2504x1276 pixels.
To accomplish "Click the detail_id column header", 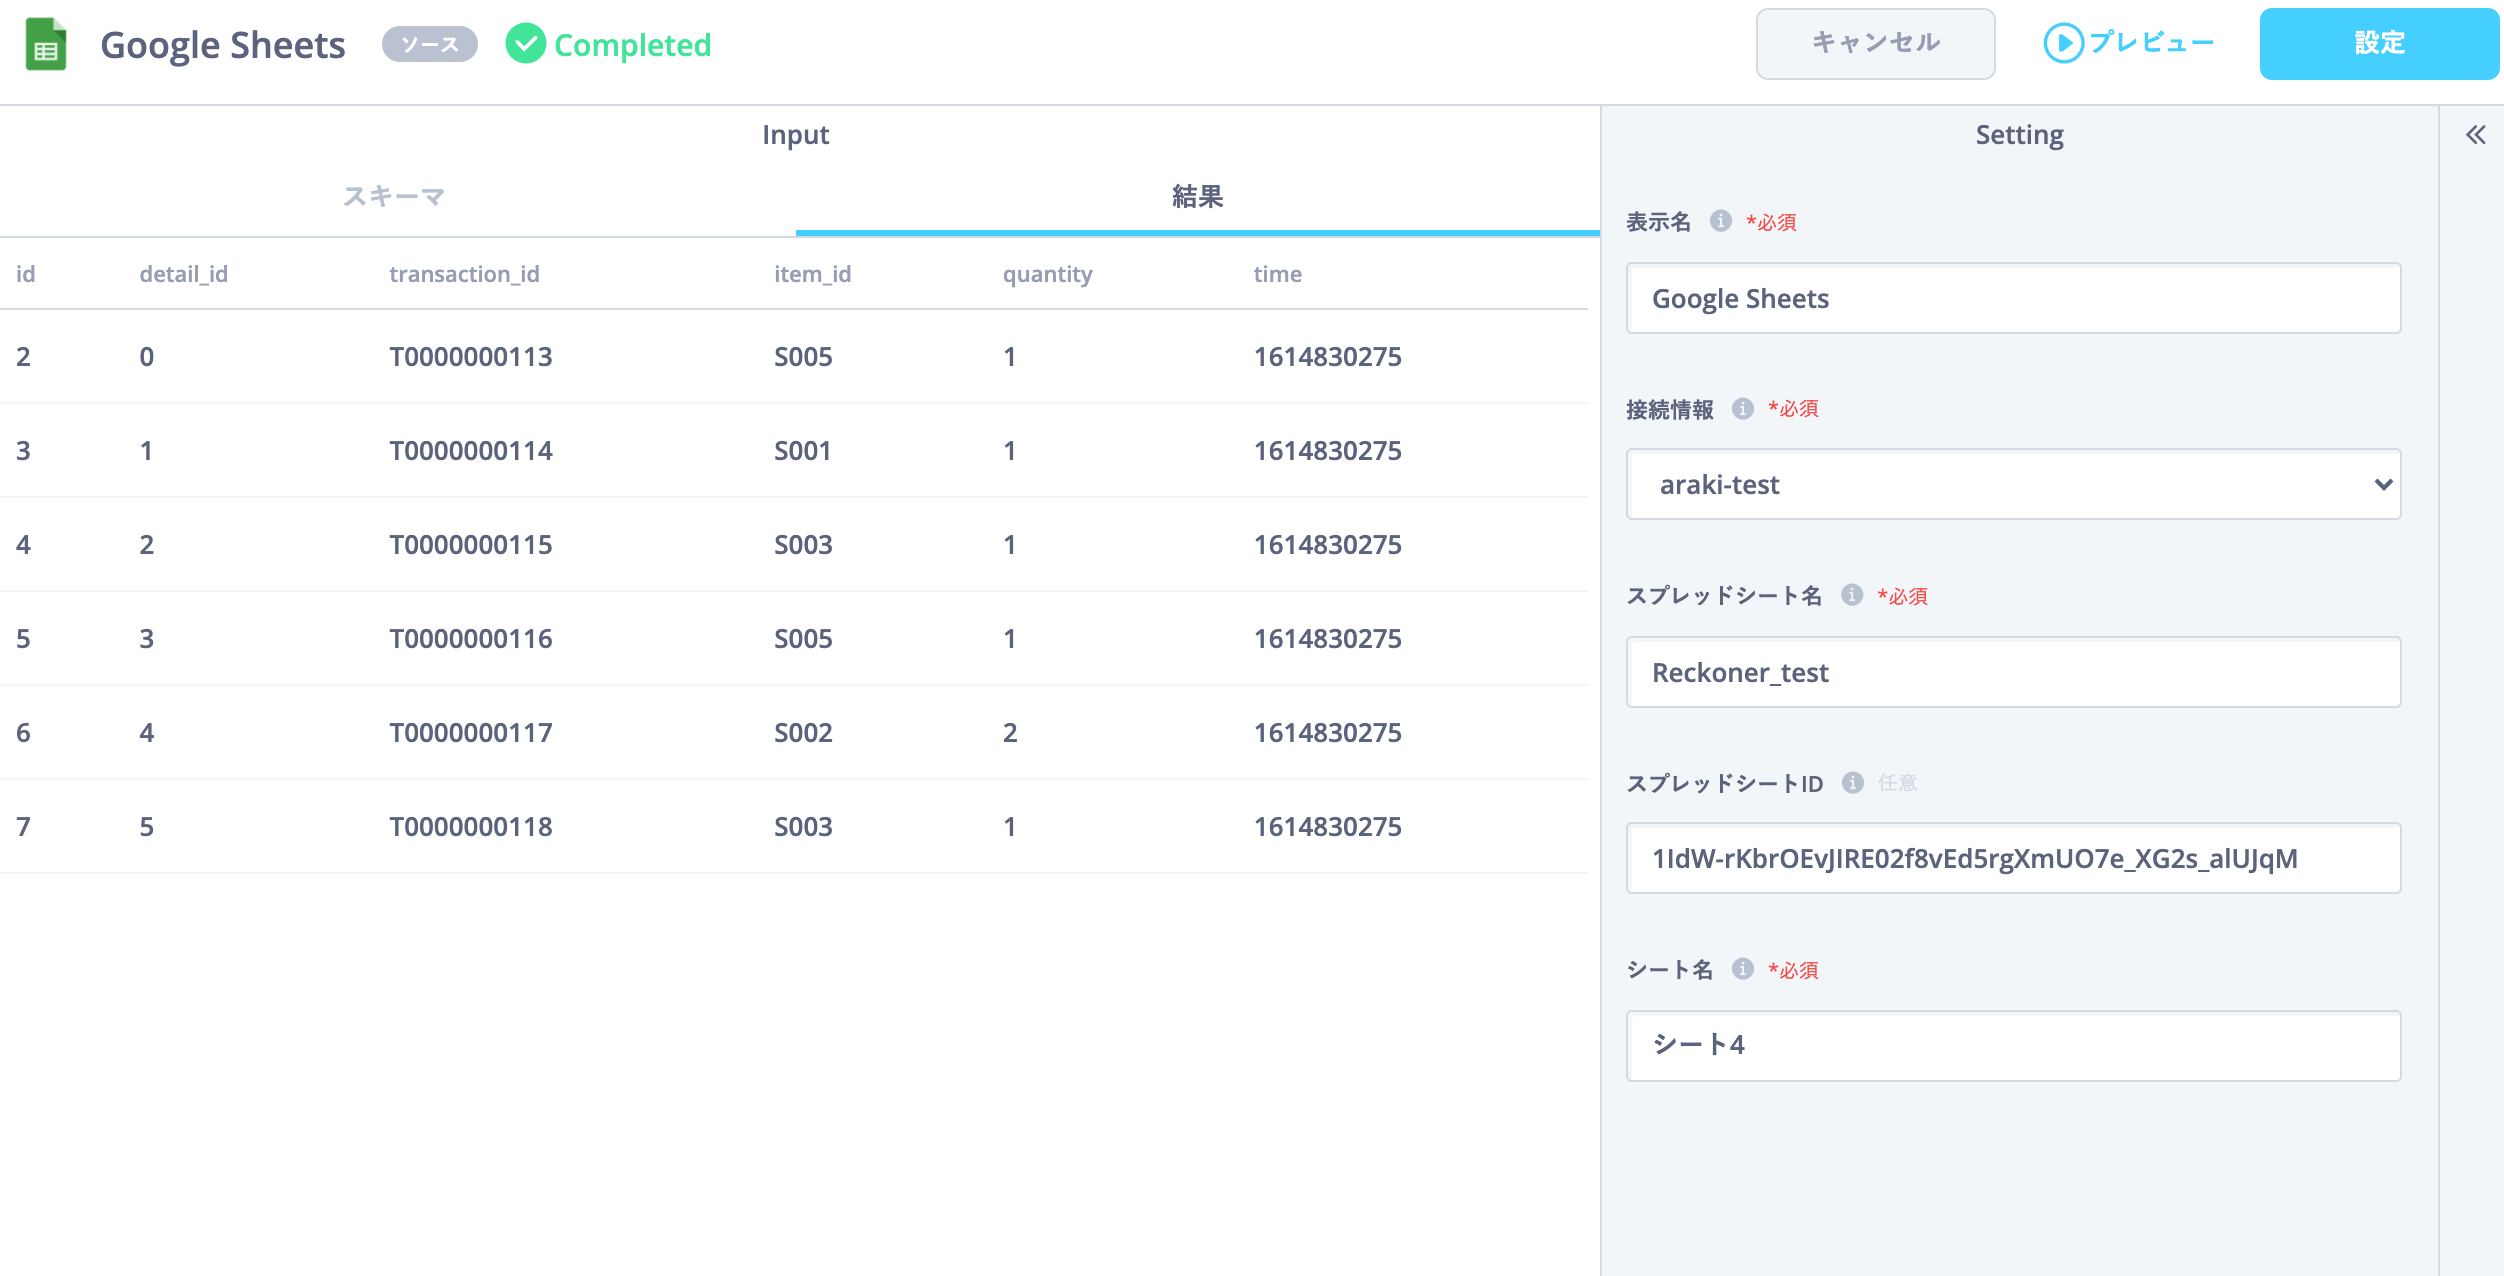I will pos(184,274).
